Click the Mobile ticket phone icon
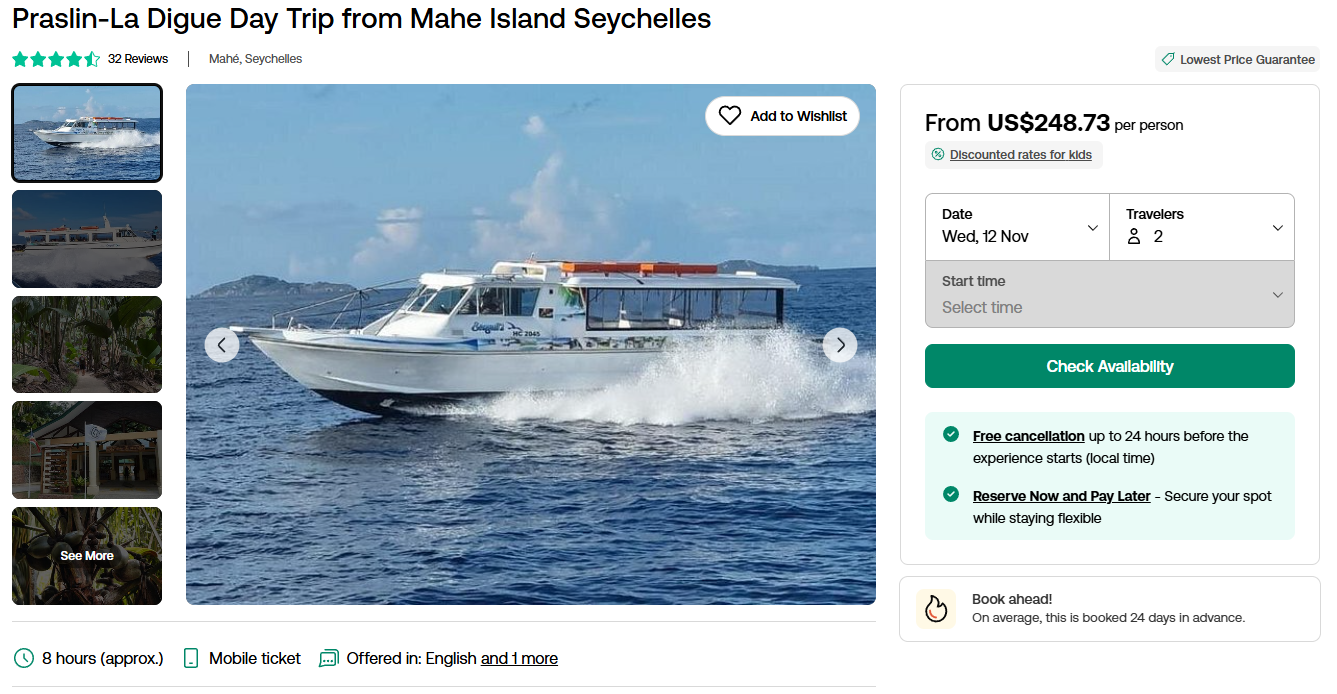Viewport: 1337px width, 694px height. pyautogui.click(x=191, y=658)
